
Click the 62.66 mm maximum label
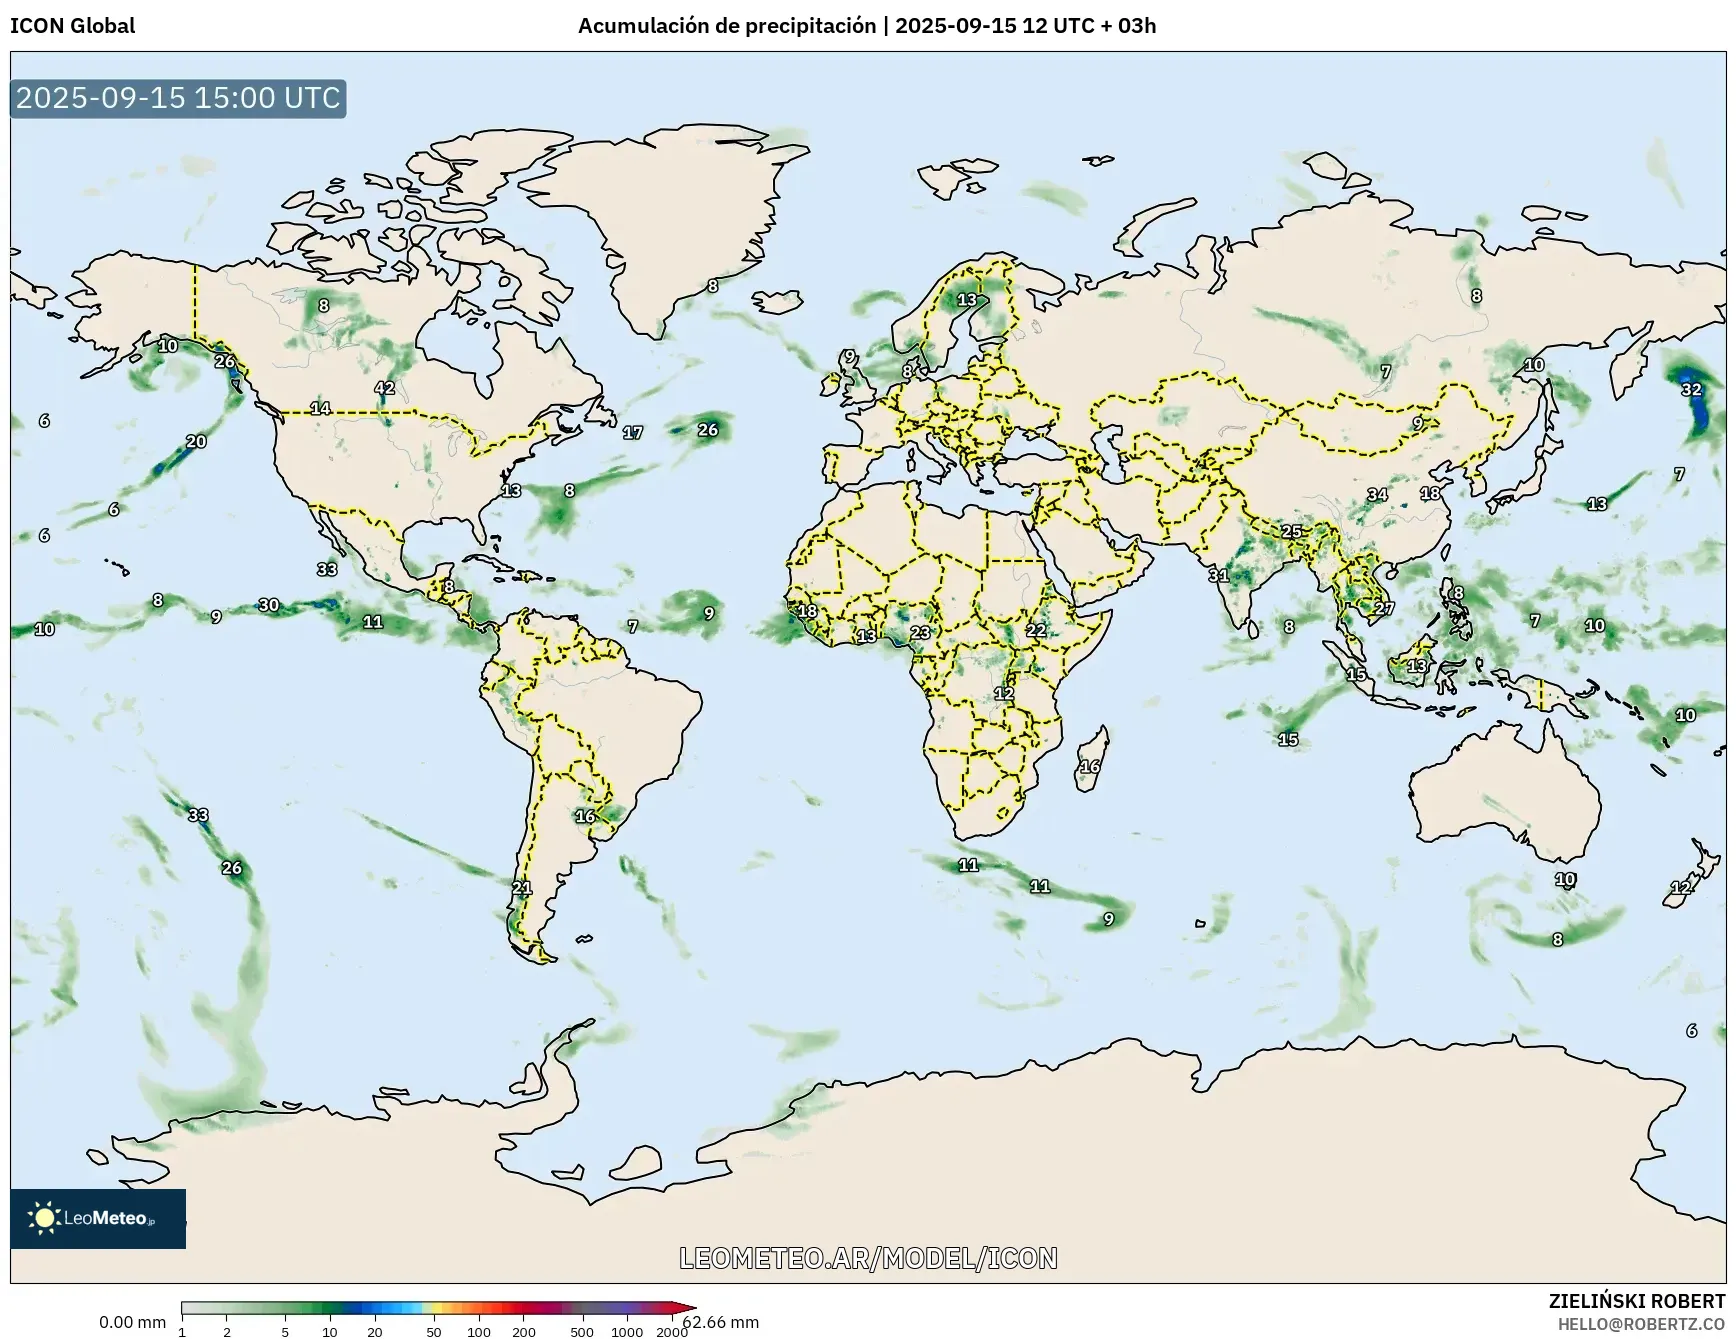722,1322
